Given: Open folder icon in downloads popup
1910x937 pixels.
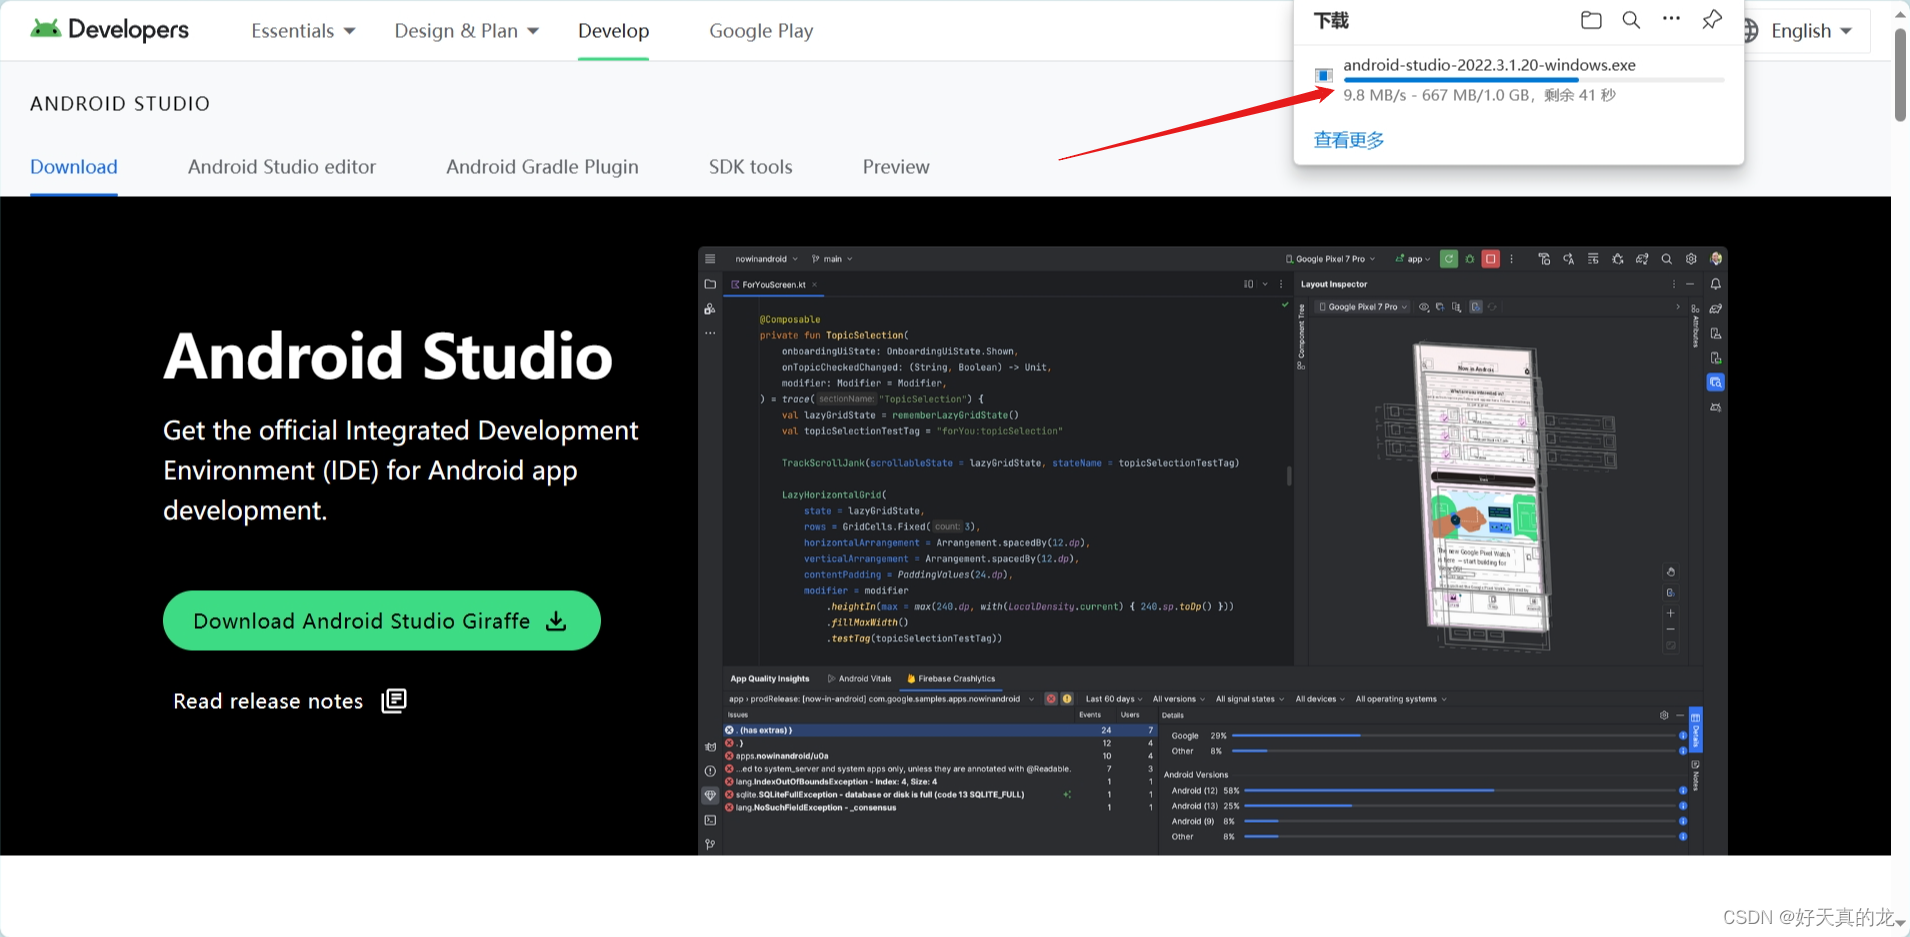Looking at the screenshot, I should pyautogui.click(x=1591, y=20).
